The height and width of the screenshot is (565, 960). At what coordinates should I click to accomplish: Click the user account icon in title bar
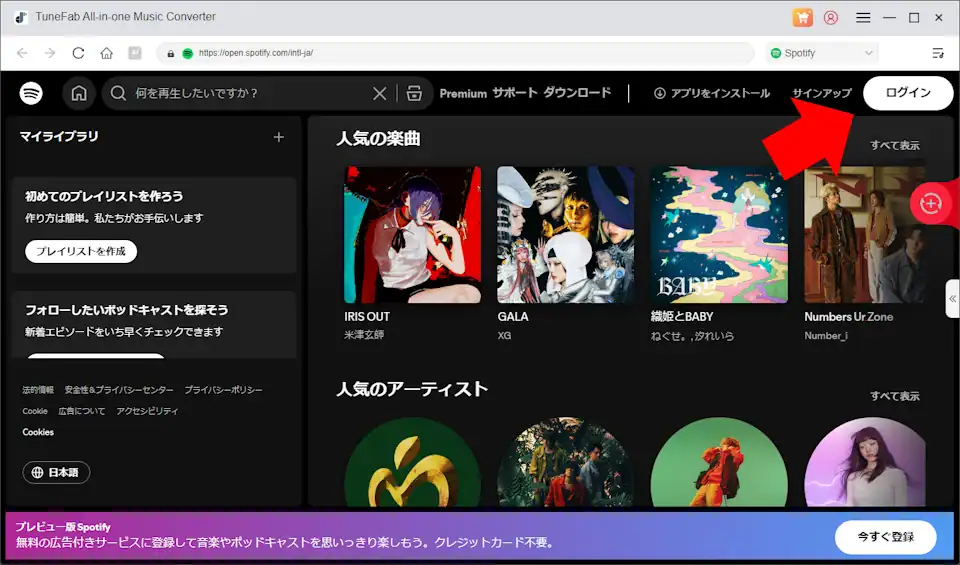click(x=831, y=17)
